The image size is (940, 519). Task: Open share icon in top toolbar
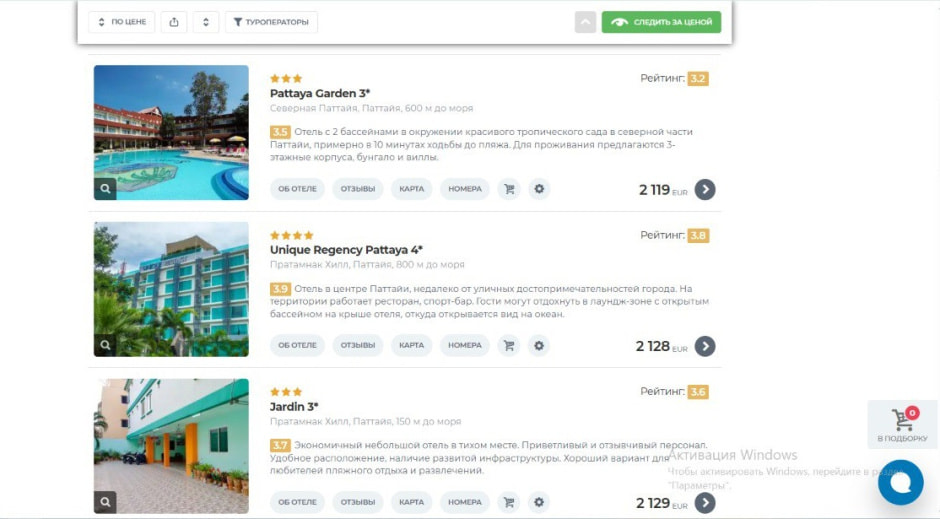tap(174, 22)
